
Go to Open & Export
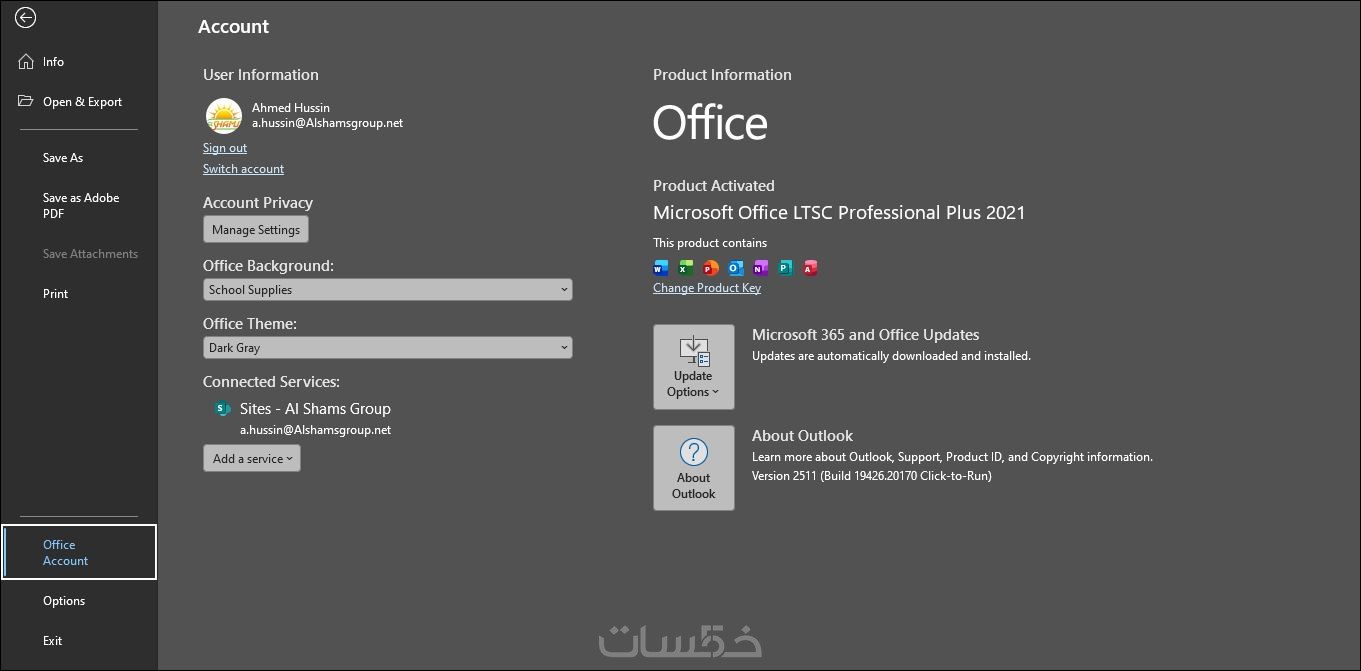point(81,102)
